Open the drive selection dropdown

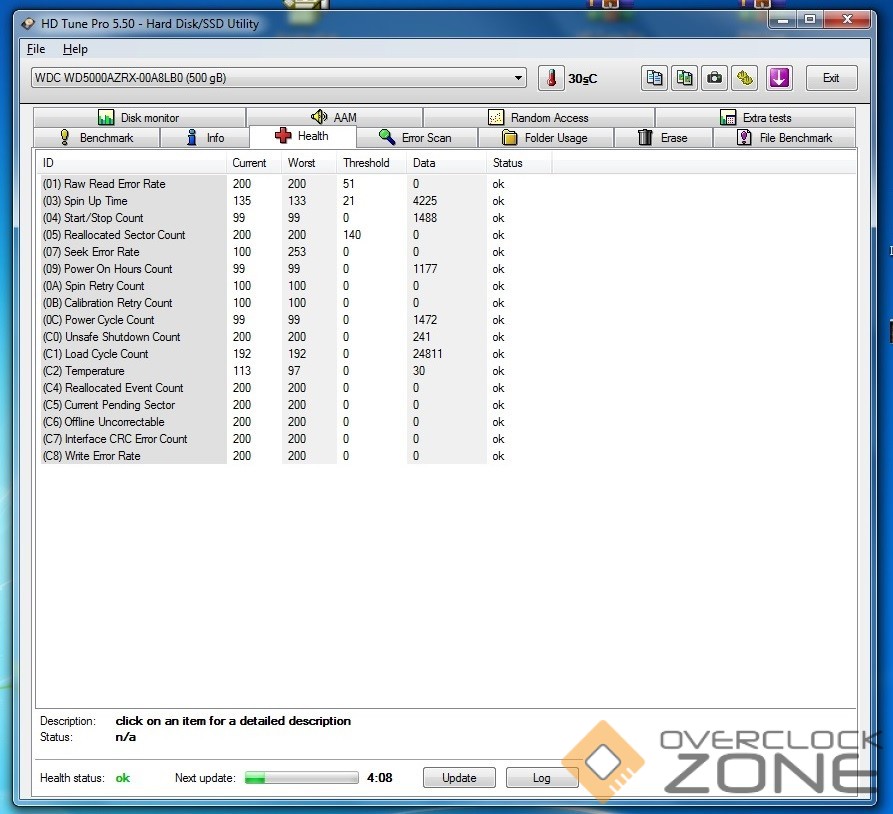click(x=278, y=78)
